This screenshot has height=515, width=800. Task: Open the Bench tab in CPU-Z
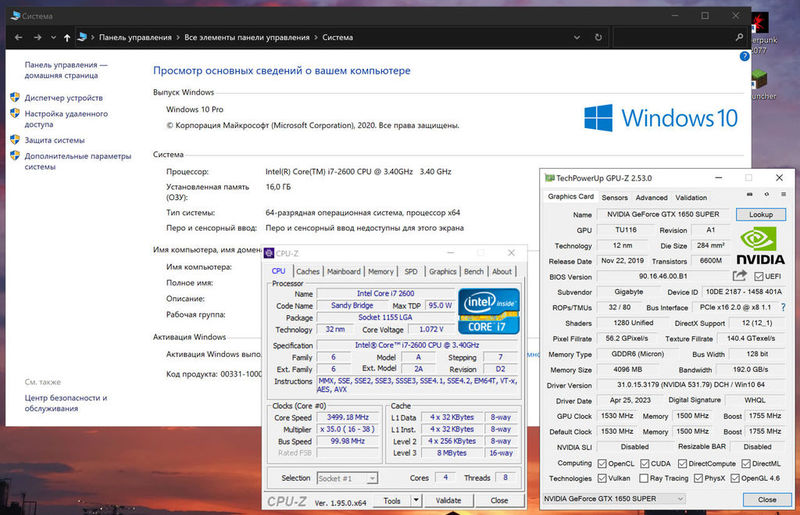click(x=473, y=272)
